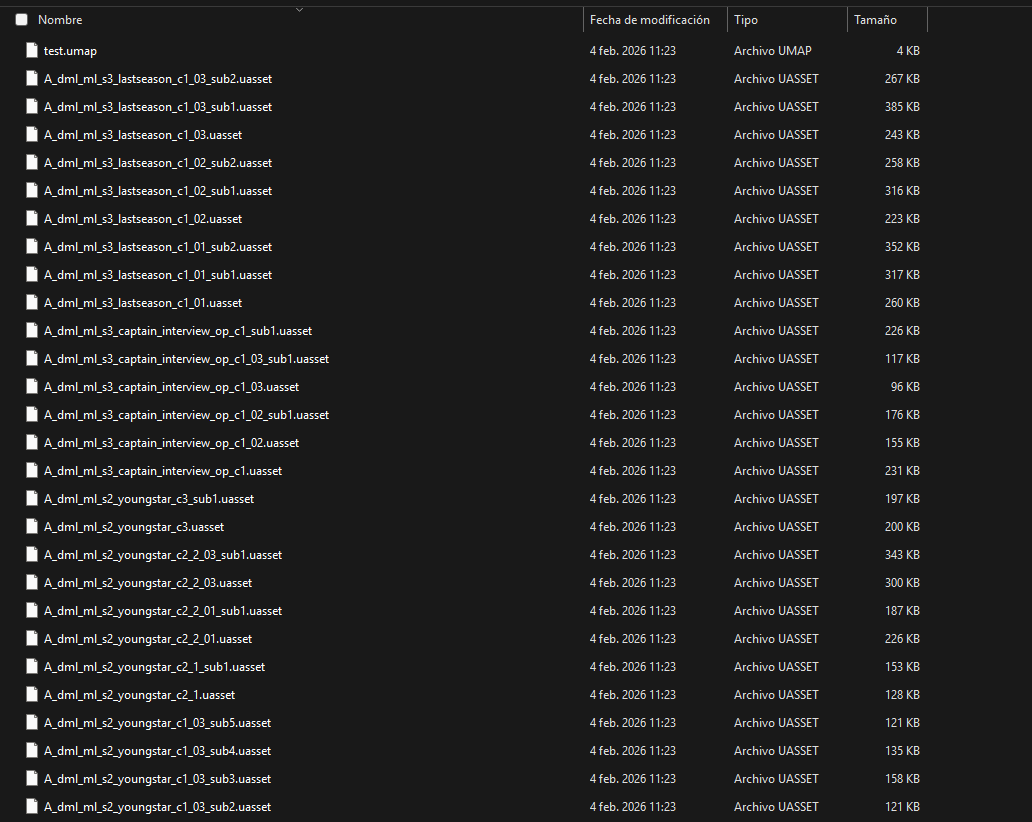This screenshot has height=822, width=1032.
Task: Sort by the Tipo column header
Action: click(x=746, y=20)
